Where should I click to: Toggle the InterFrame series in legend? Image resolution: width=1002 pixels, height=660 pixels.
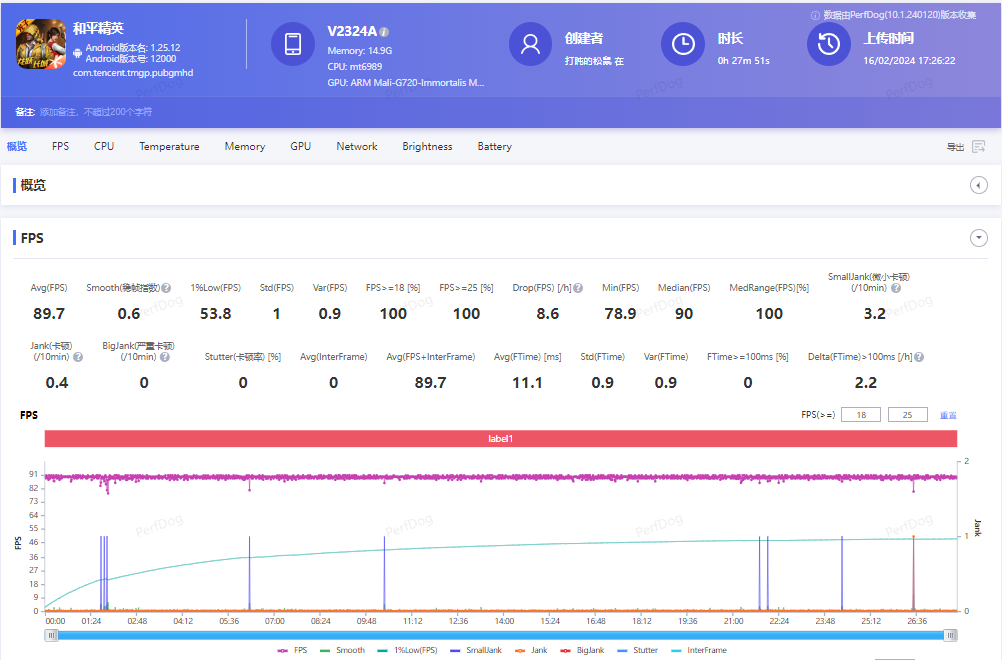tap(700, 650)
